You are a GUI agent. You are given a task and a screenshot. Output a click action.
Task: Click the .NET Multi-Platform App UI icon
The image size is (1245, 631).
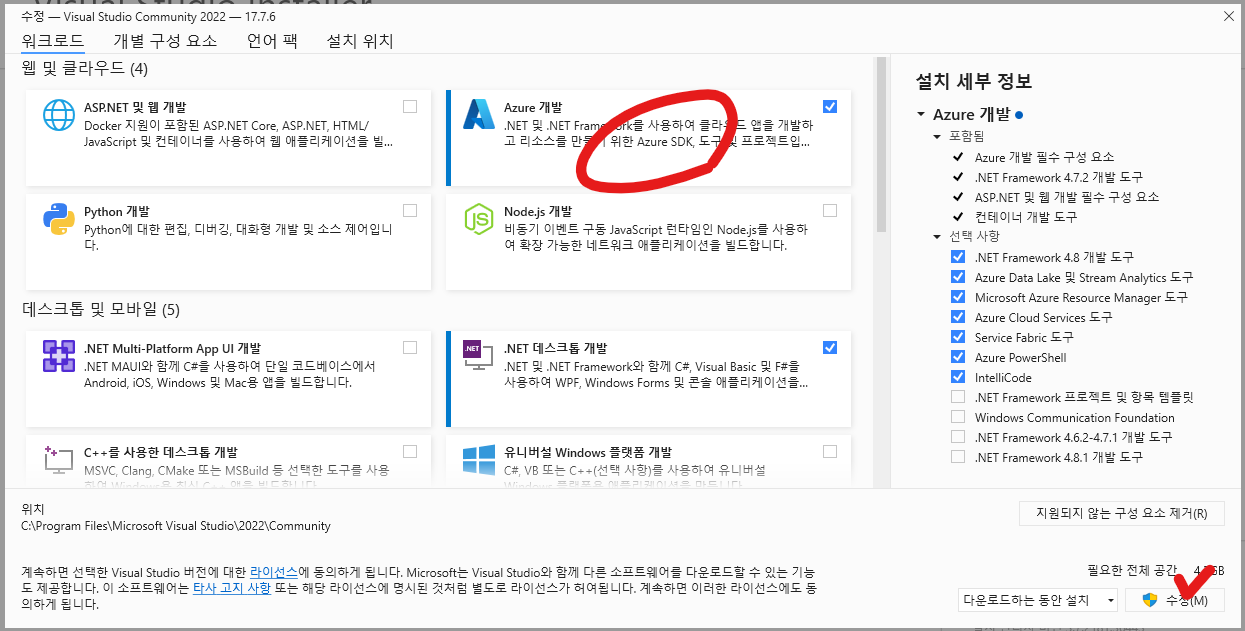click(59, 356)
